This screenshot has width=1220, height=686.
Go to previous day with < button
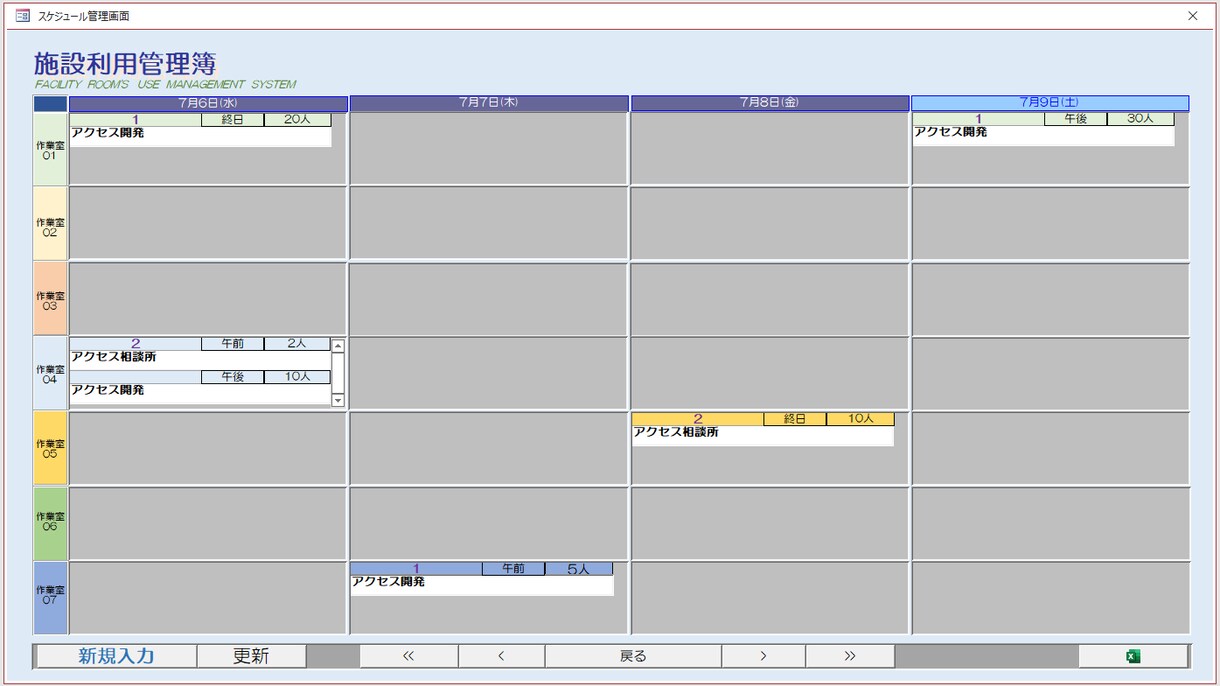click(501, 656)
